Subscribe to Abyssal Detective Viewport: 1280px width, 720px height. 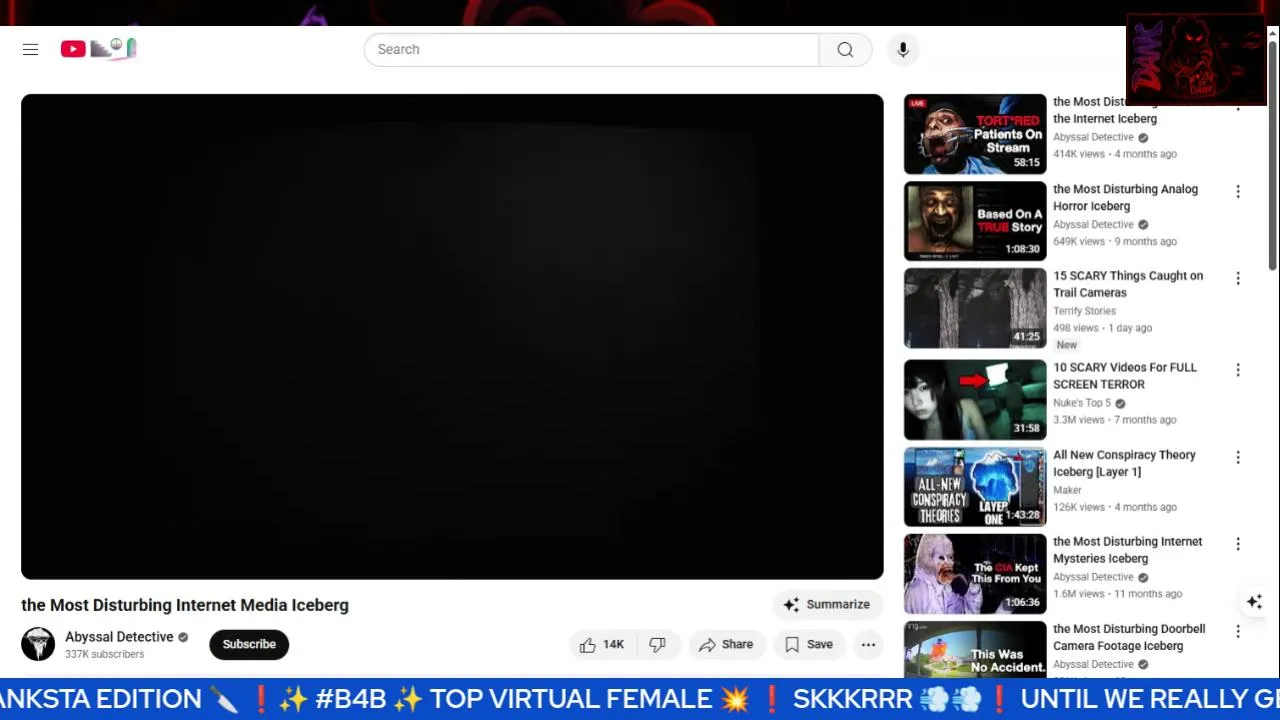[x=249, y=644]
